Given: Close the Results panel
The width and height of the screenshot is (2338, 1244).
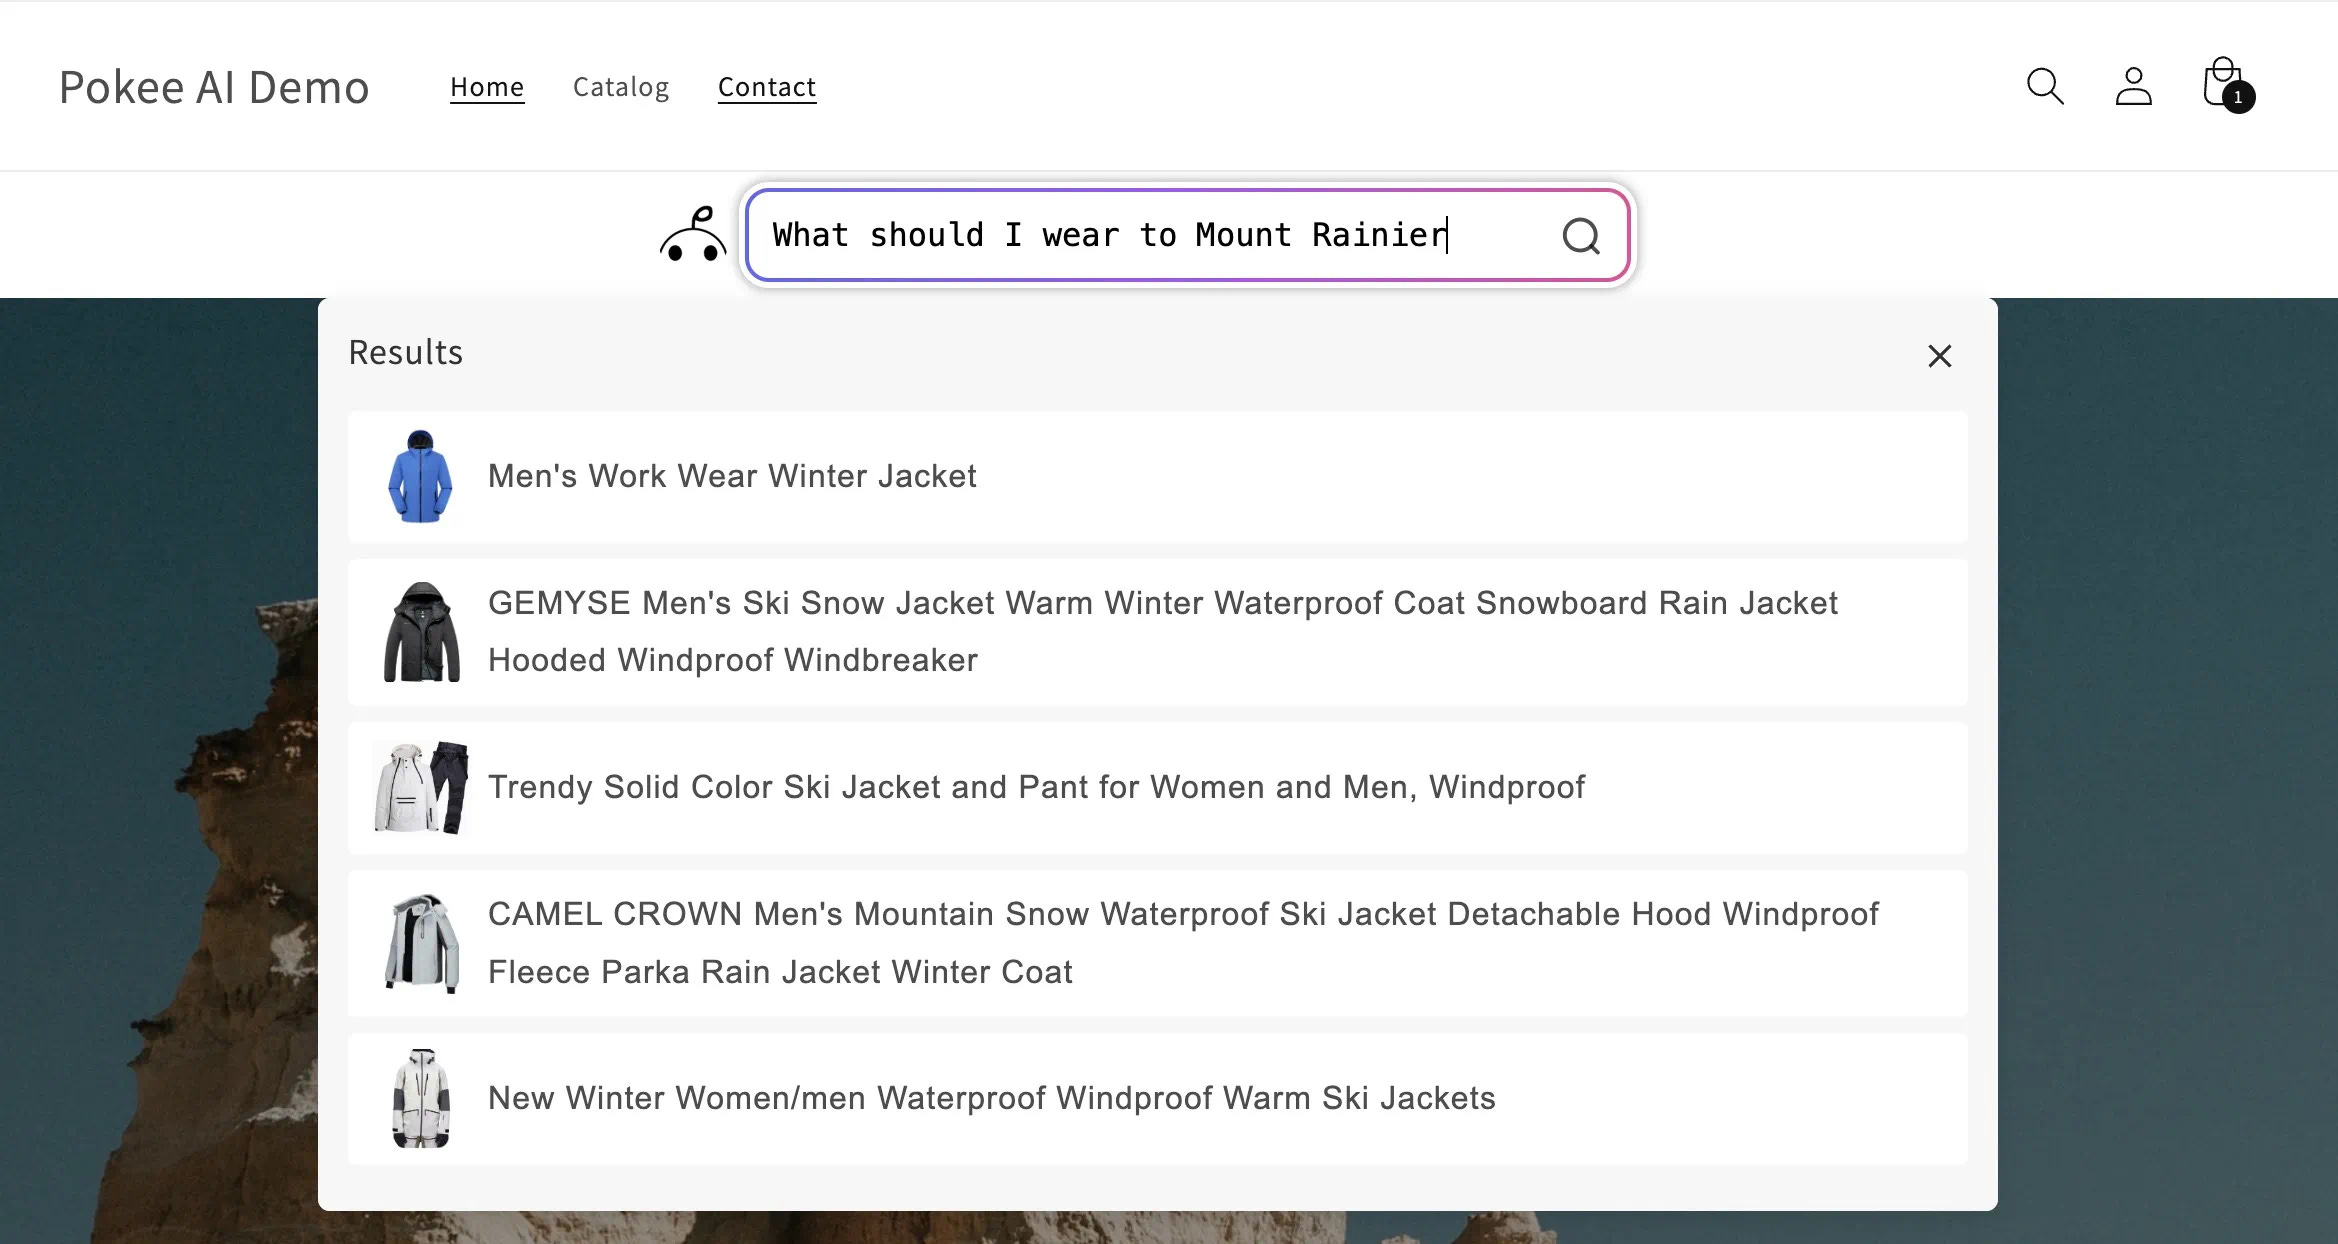Looking at the screenshot, I should pyautogui.click(x=1939, y=356).
